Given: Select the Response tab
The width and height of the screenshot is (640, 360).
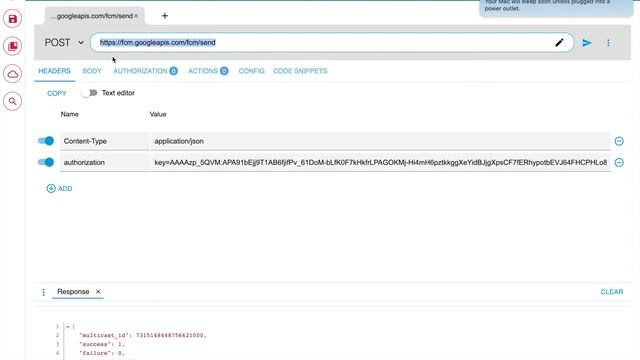Looking at the screenshot, I should pyautogui.click(x=73, y=291).
